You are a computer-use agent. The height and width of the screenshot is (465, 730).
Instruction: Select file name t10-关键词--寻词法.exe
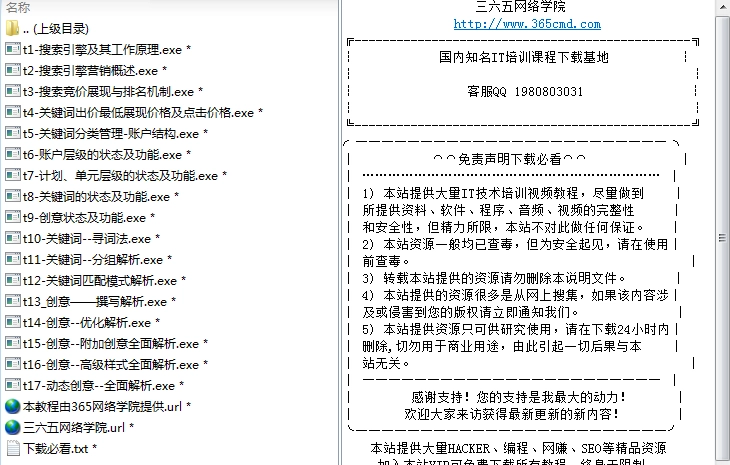(x=87, y=239)
